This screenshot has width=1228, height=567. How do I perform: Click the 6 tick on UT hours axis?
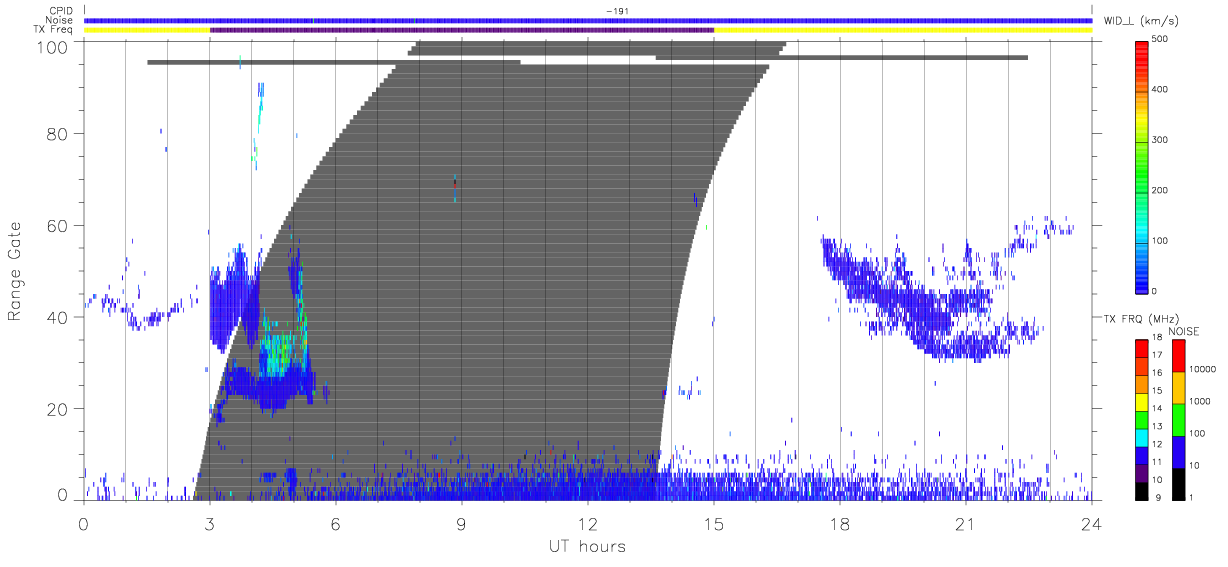coord(335,522)
